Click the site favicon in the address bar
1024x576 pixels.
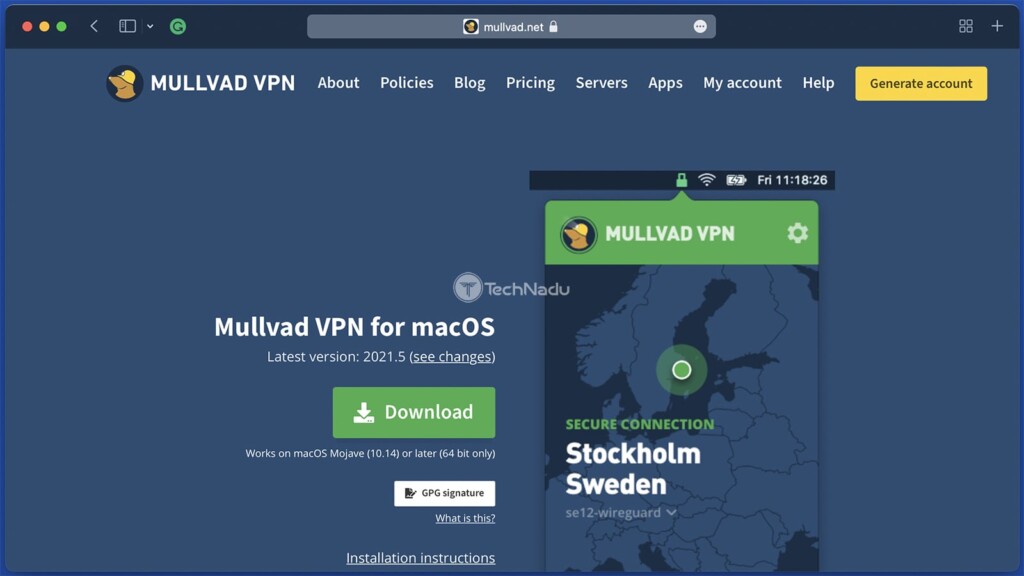tap(471, 27)
